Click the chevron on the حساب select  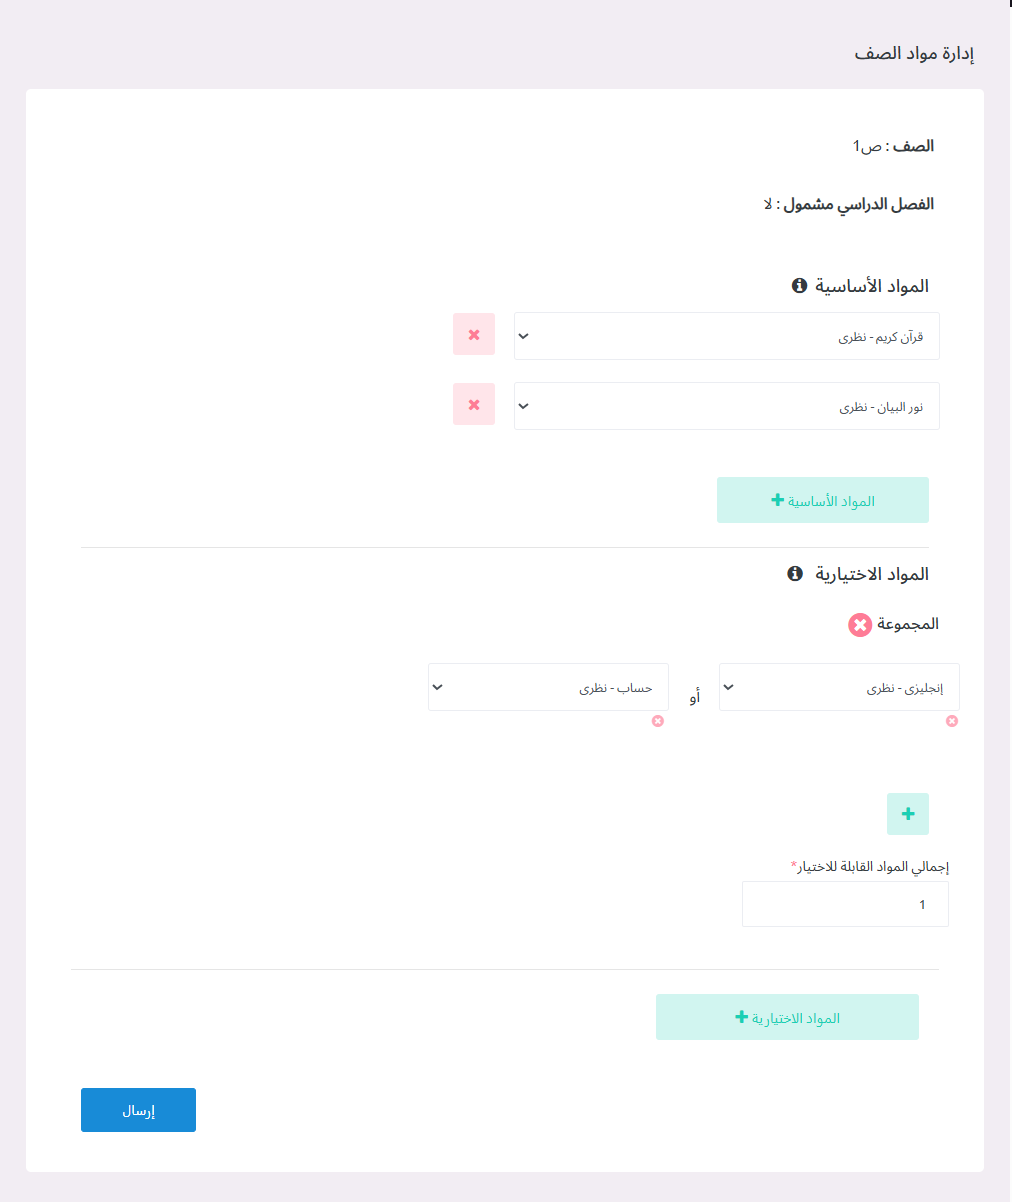[435, 687]
